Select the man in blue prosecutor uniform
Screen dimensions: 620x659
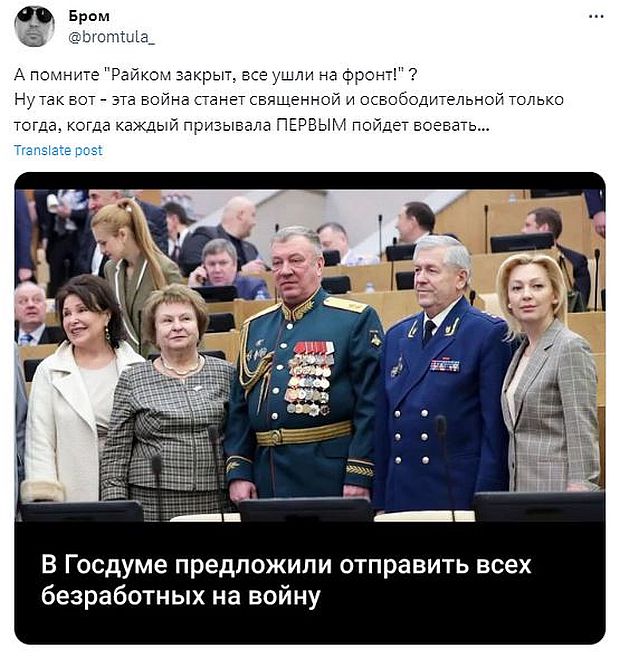click(444, 374)
